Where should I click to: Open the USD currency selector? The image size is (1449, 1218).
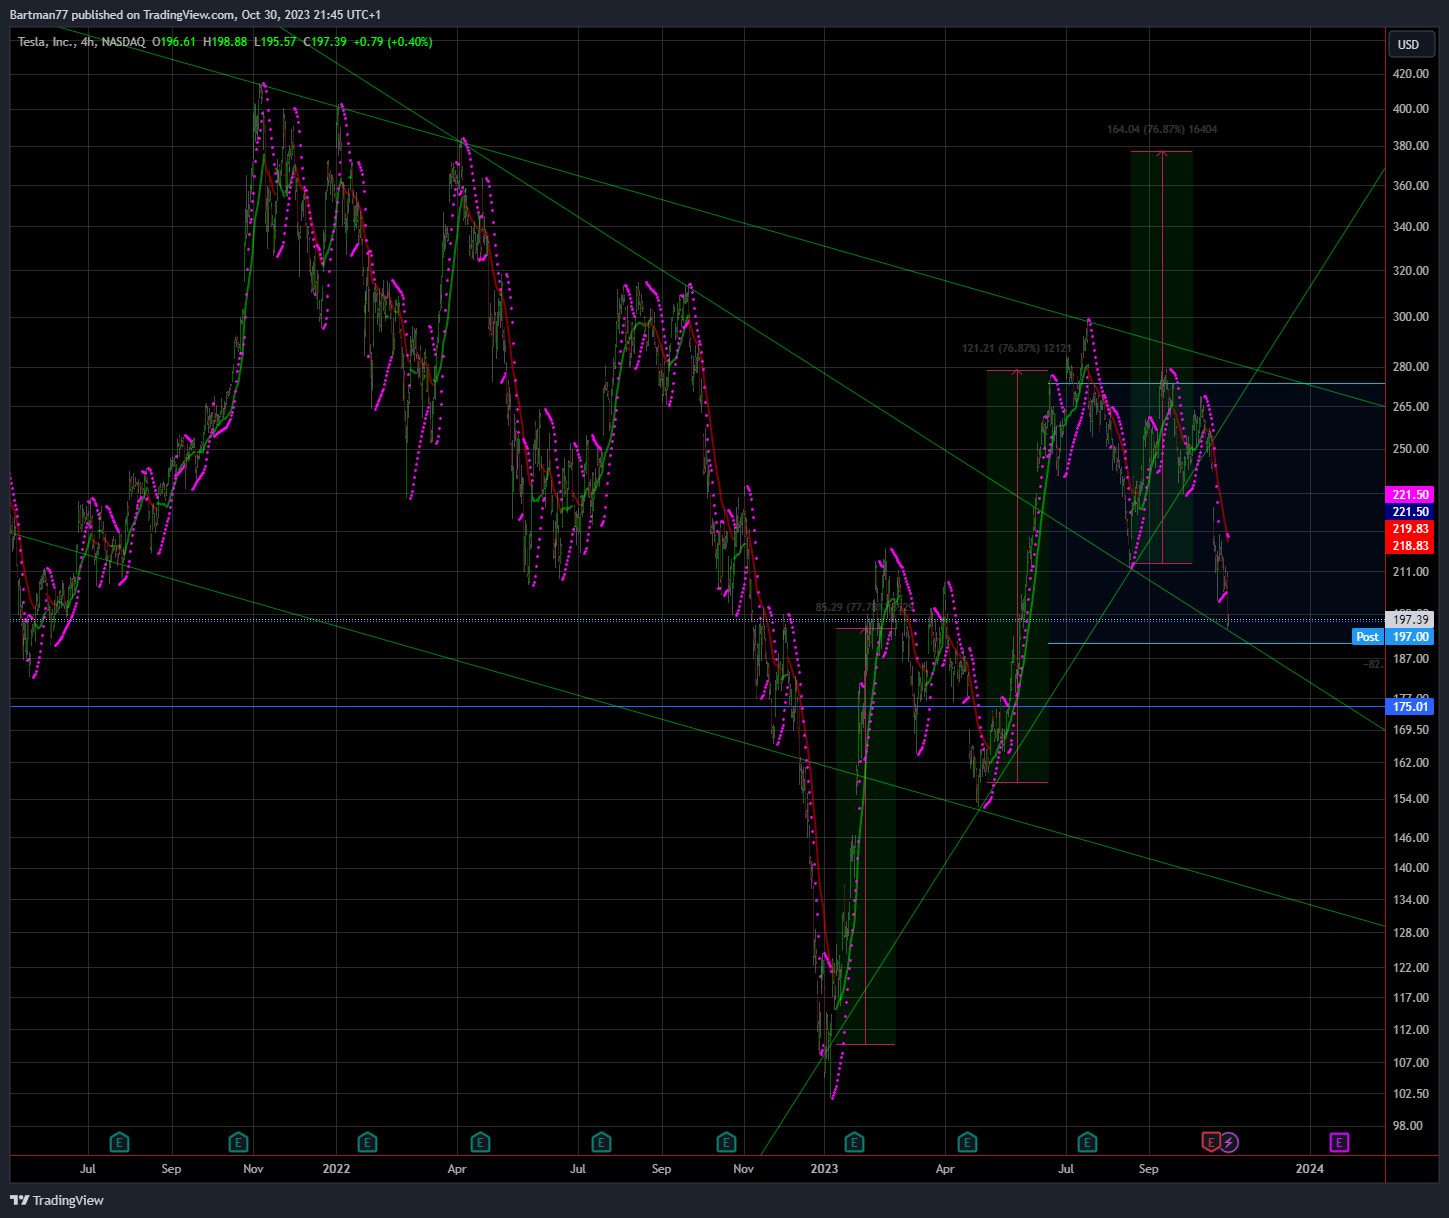click(1409, 44)
